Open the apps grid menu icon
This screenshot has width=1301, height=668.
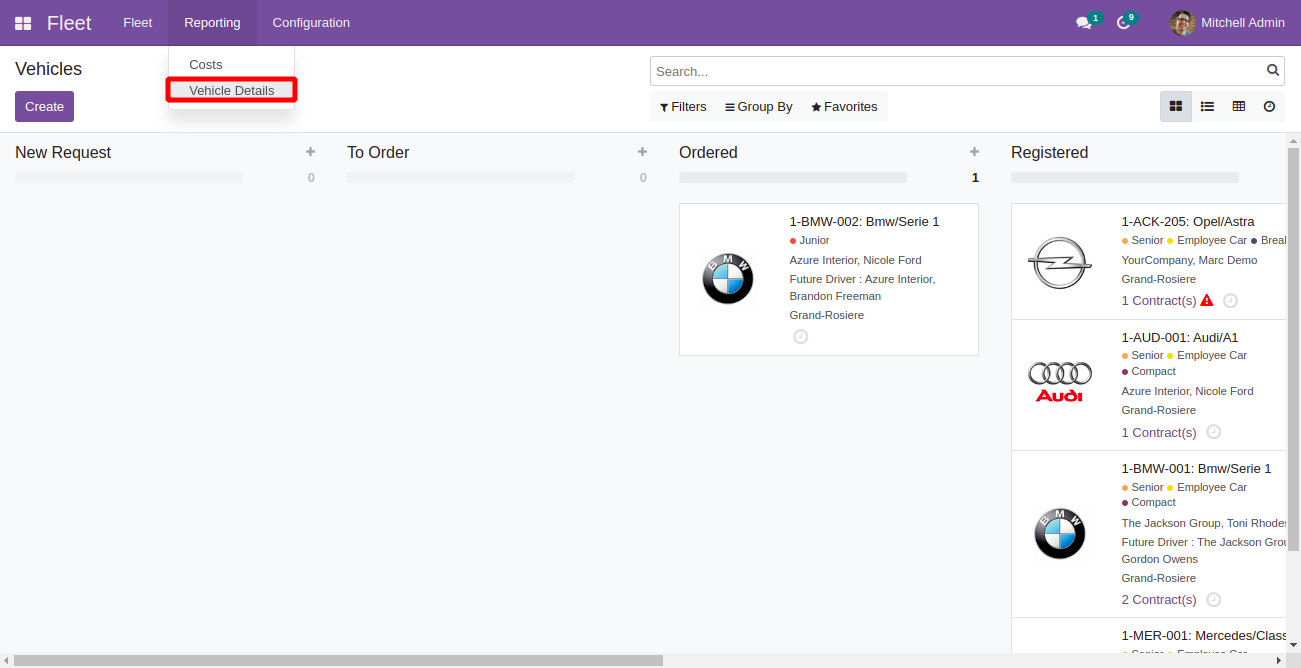23,23
